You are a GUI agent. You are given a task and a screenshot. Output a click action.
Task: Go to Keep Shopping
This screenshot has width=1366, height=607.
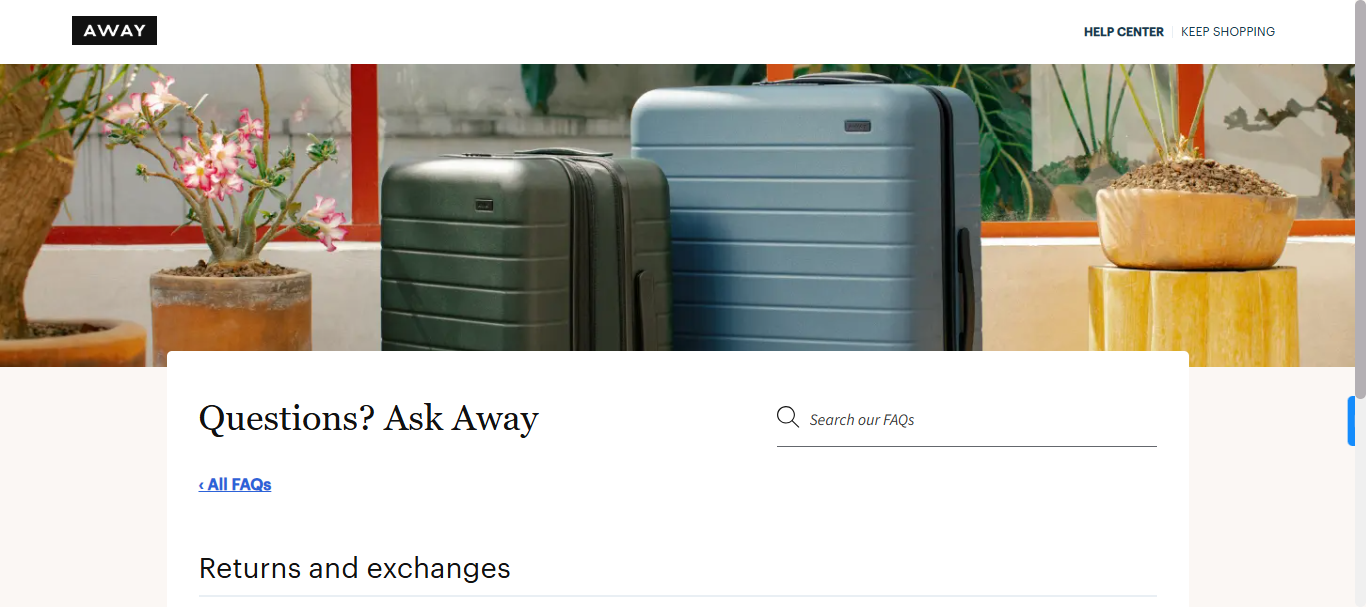coord(1228,32)
